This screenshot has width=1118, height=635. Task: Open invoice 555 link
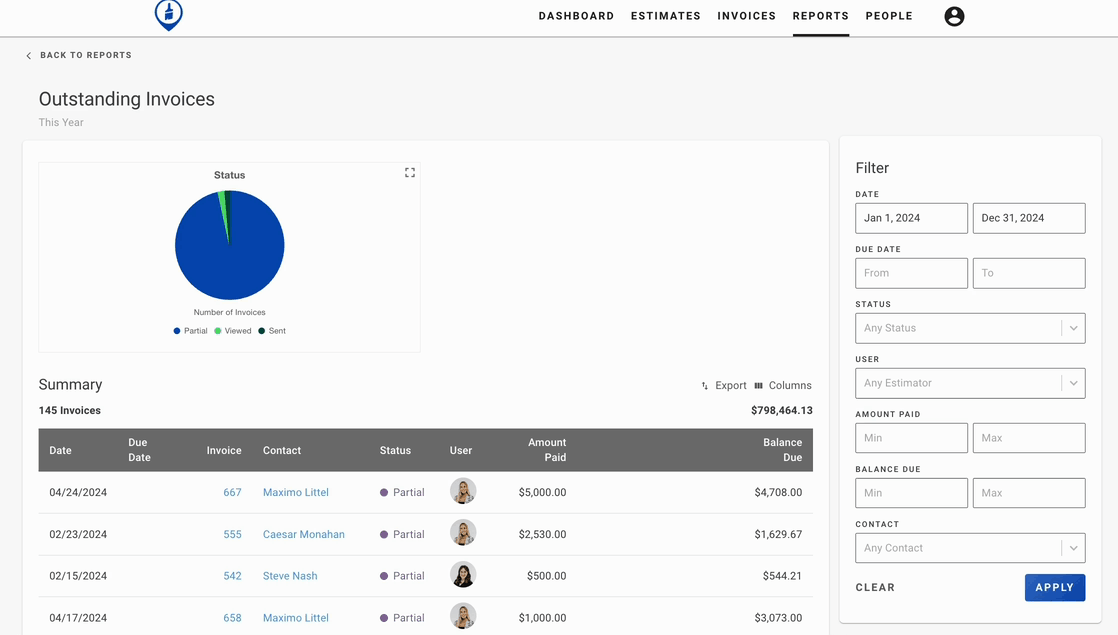point(232,535)
